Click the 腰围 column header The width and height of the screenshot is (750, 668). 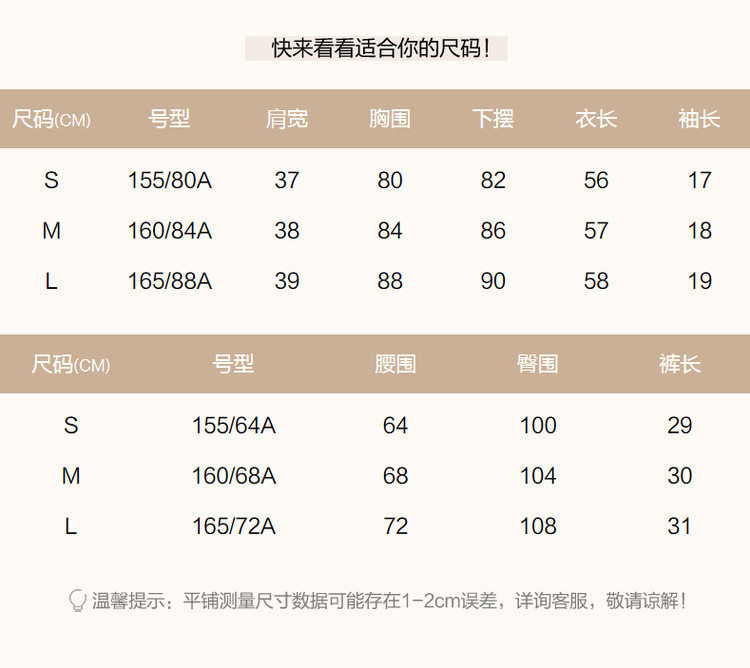pyautogui.click(x=395, y=364)
